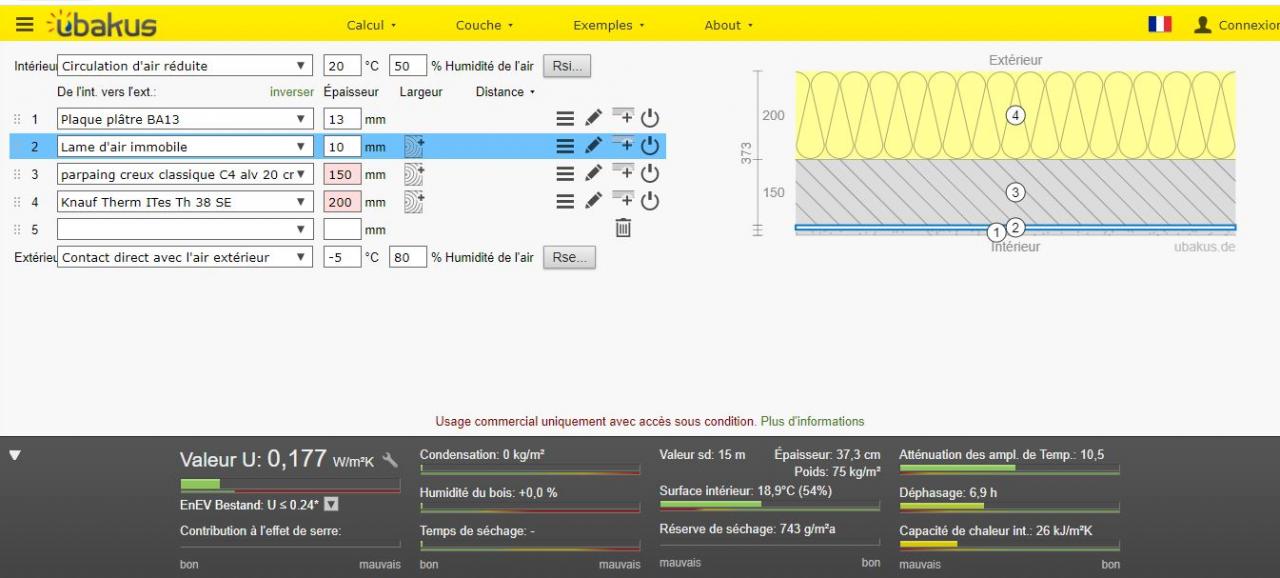
Task: Click the Rse... button
Action: (569, 257)
